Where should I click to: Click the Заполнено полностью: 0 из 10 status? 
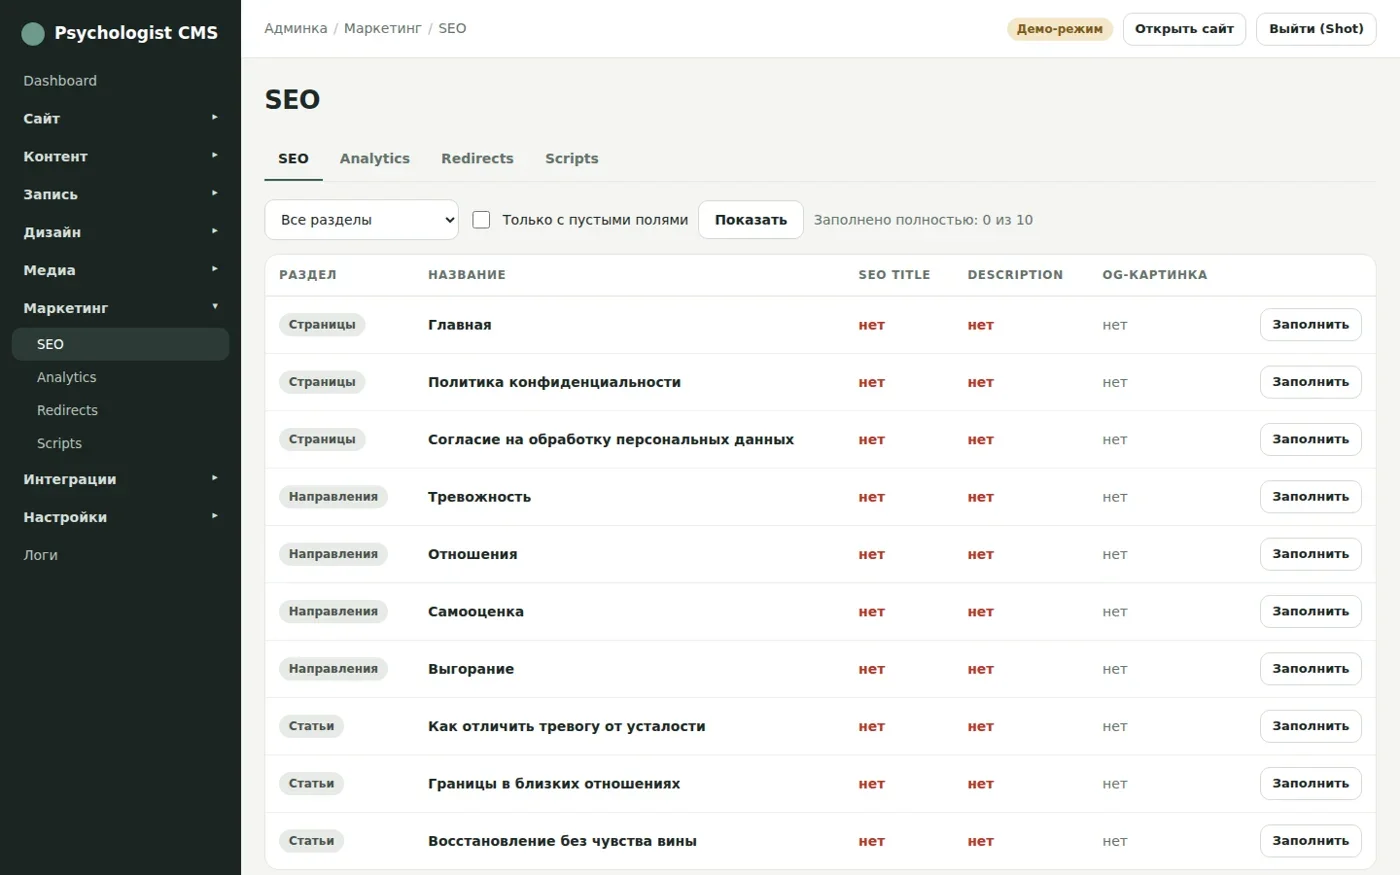(923, 220)
